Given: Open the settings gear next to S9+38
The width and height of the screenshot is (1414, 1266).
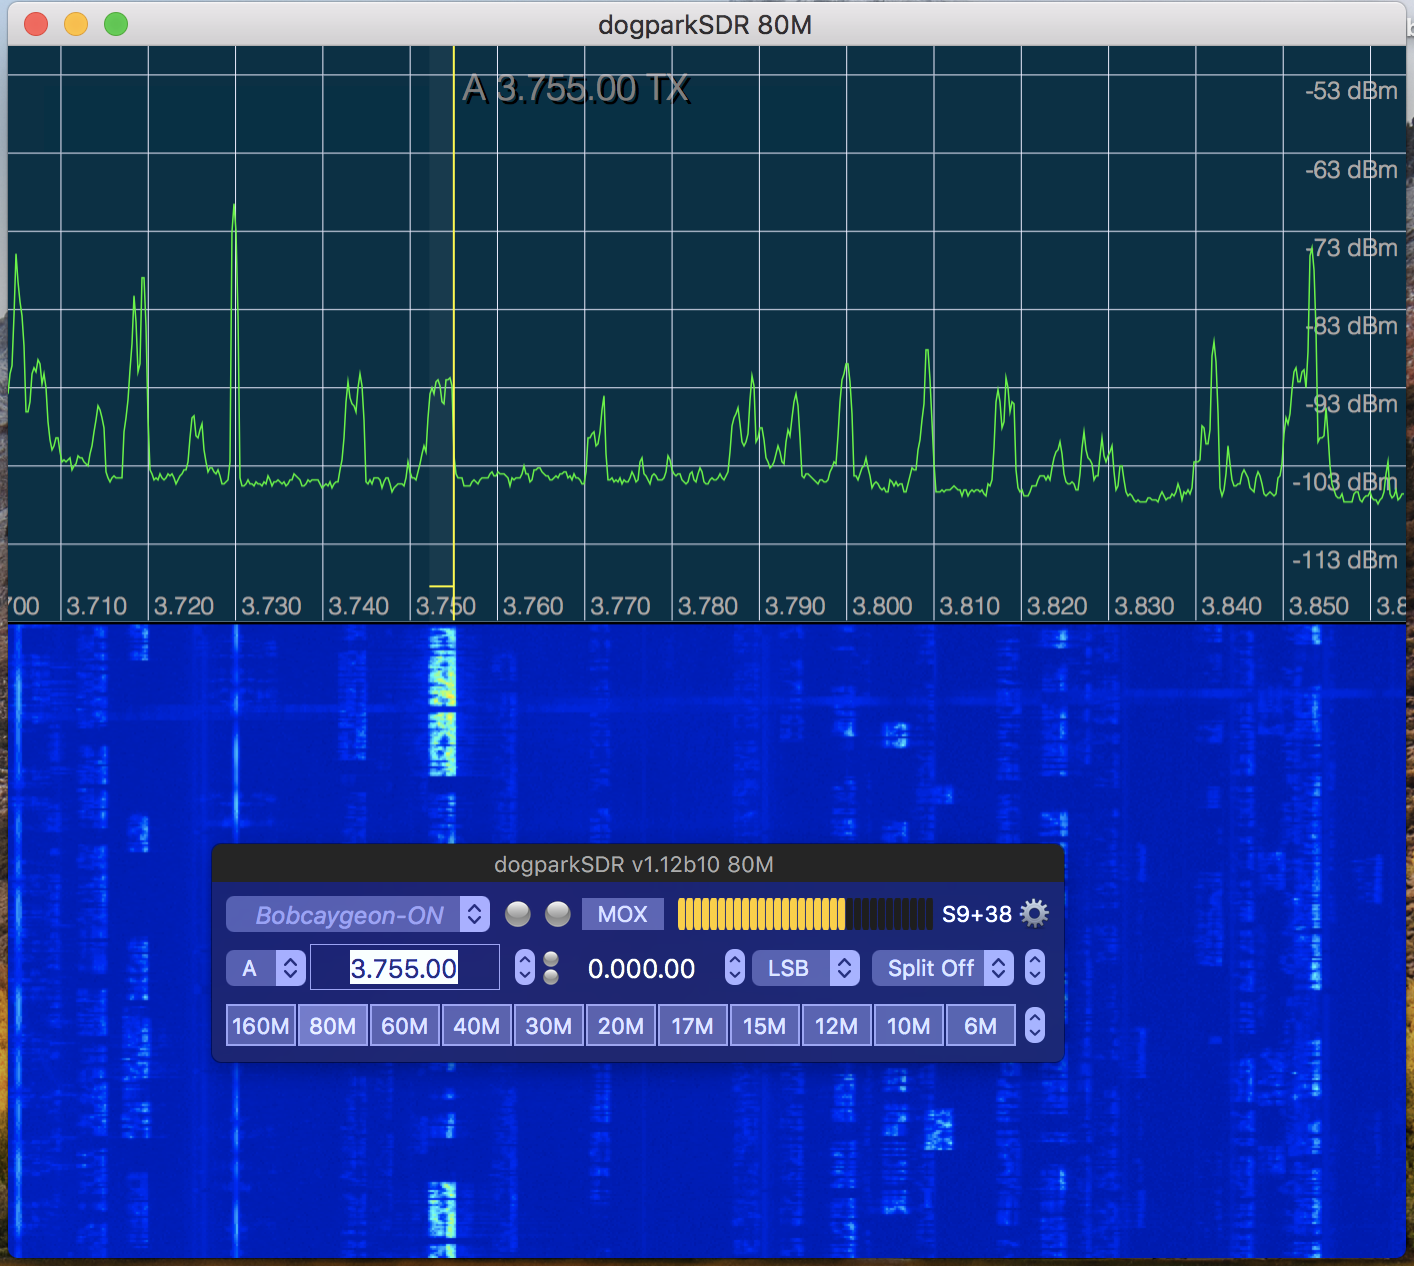Looking at the screenshot, I should [x=1034, y=914].
